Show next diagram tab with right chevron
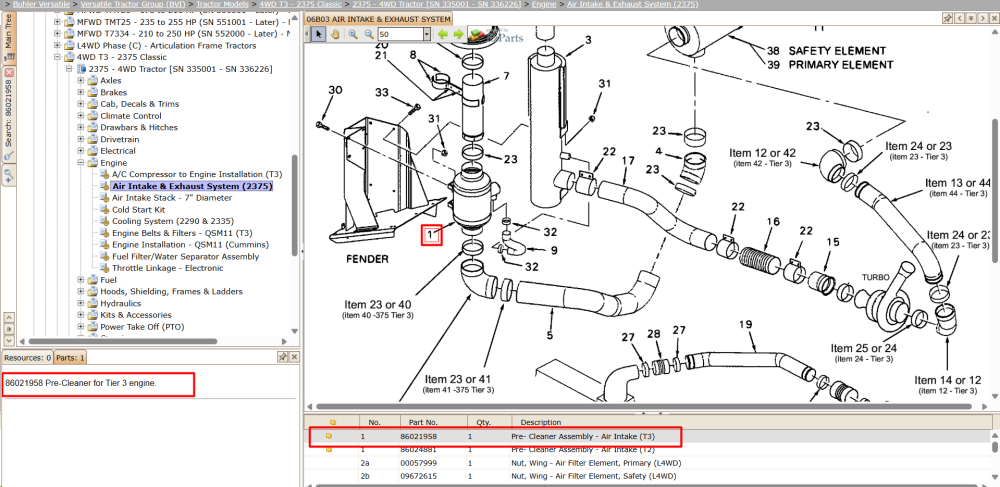 (x=983, y=19)
